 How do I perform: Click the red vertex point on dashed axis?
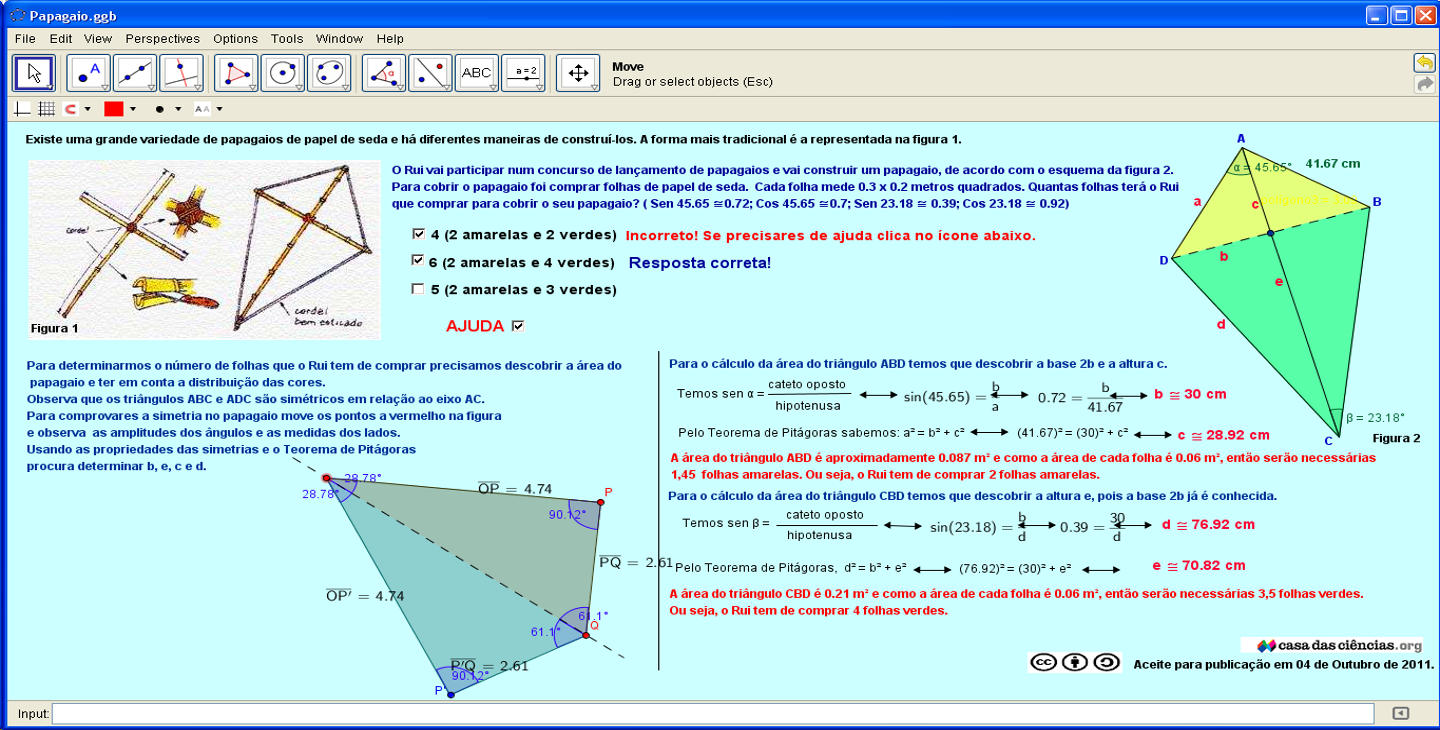(x=326, y=478)
